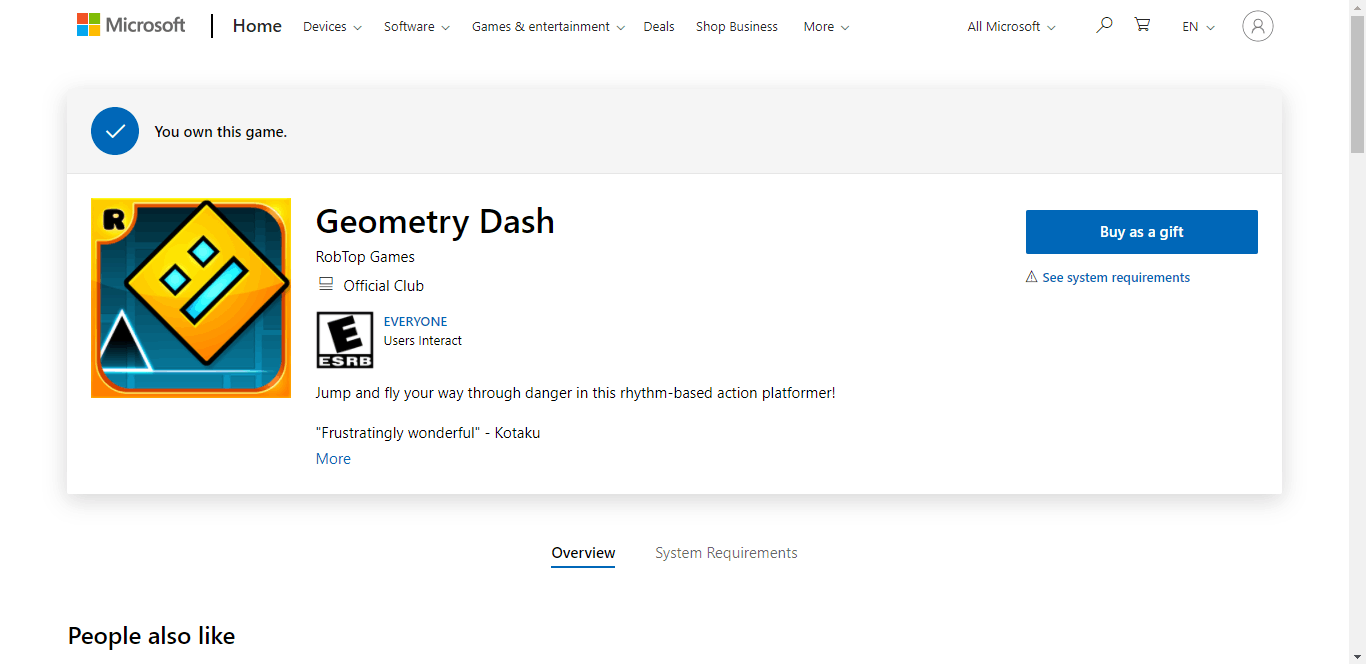
Task: Open the All Microsoft dropdown
Action: coord(1011,27)
